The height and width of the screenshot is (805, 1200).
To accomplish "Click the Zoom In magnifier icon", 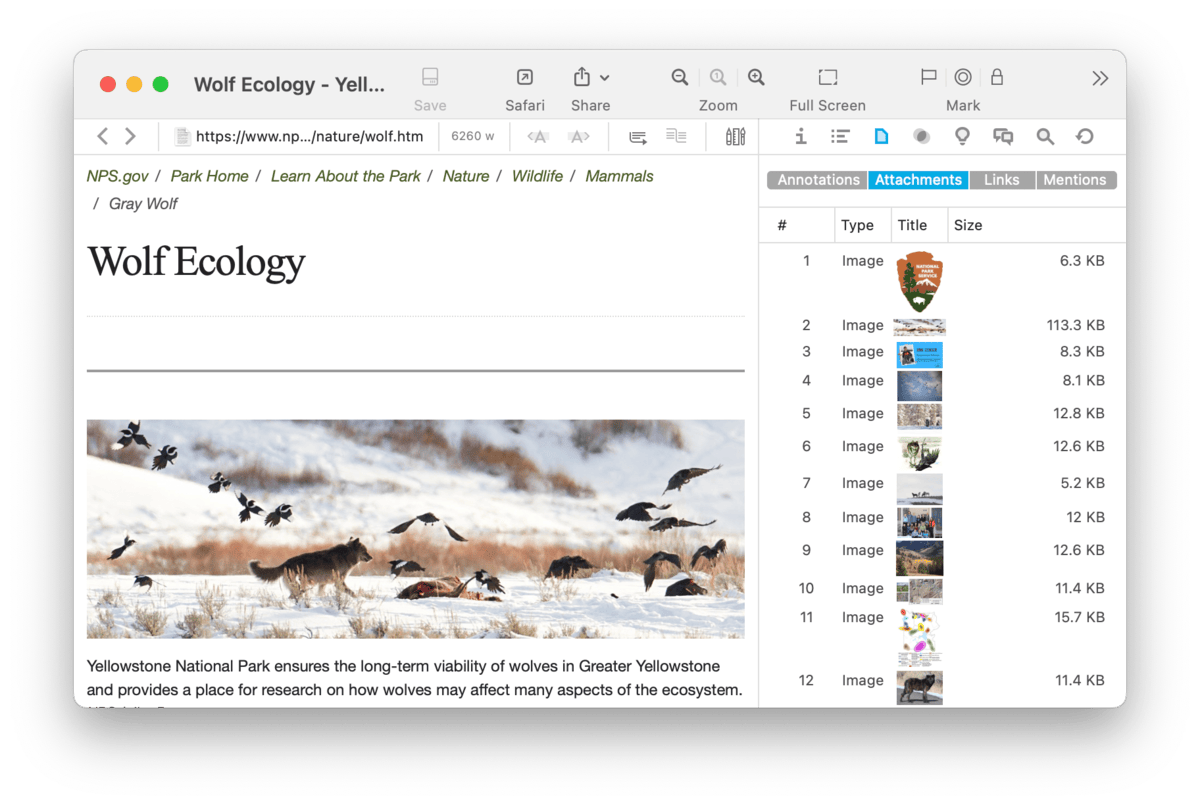I will (756, 78).
